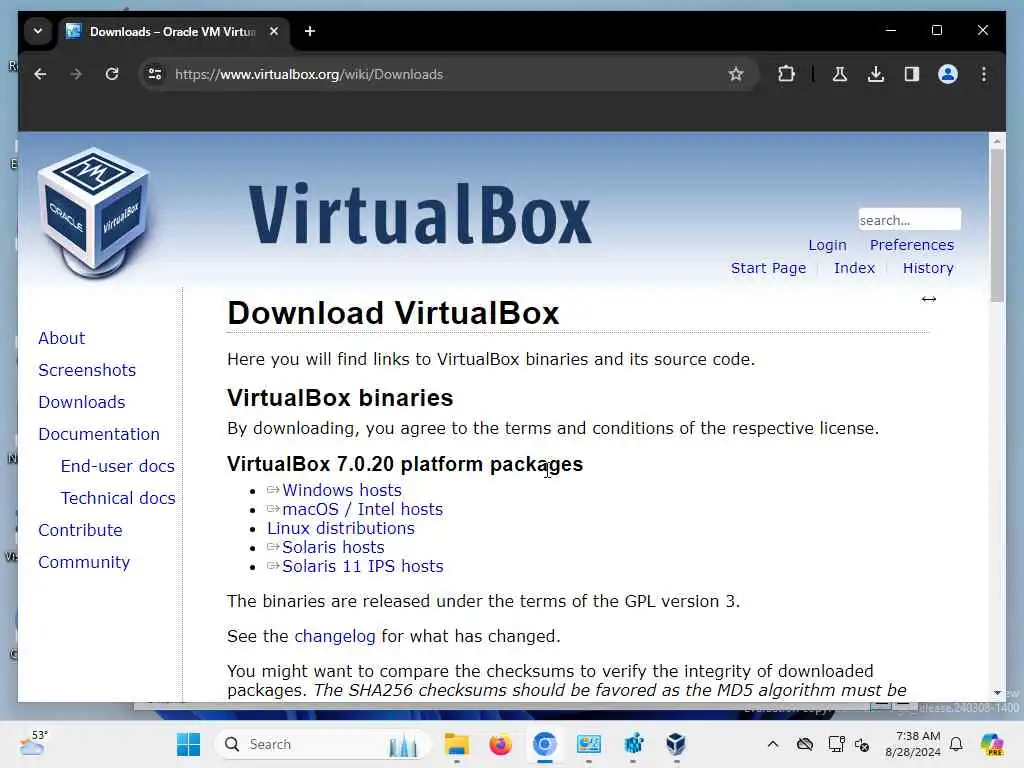The width and height of the screenshot is (1024, 768).
Task: Open Chrome Labs flask icon
Action: [840, 74]
